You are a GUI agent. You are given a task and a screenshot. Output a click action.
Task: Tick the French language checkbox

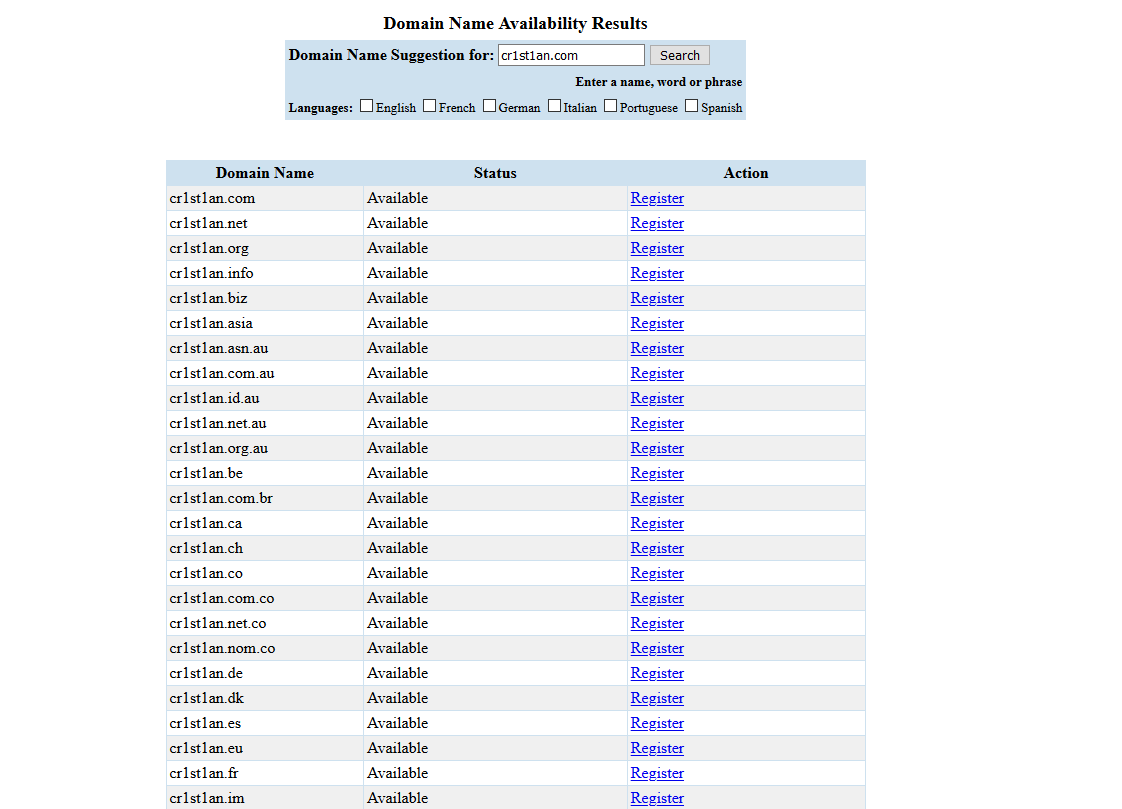429,106
